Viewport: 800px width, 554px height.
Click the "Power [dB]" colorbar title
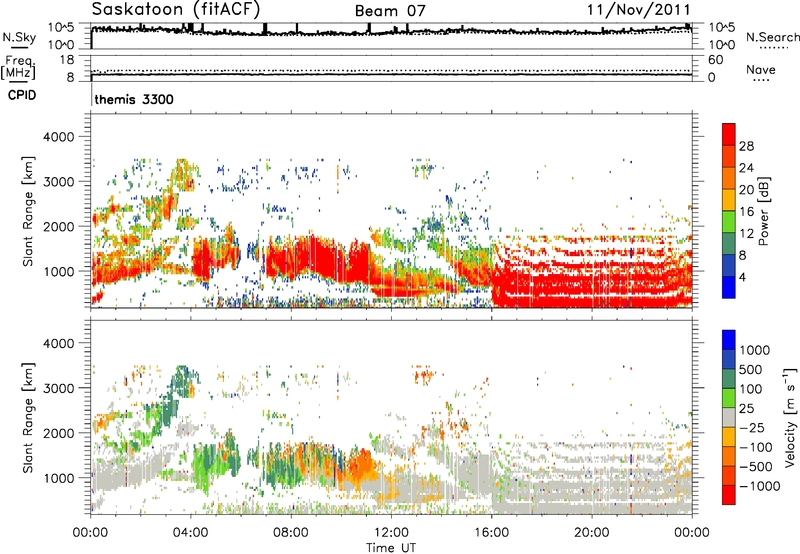763,211
